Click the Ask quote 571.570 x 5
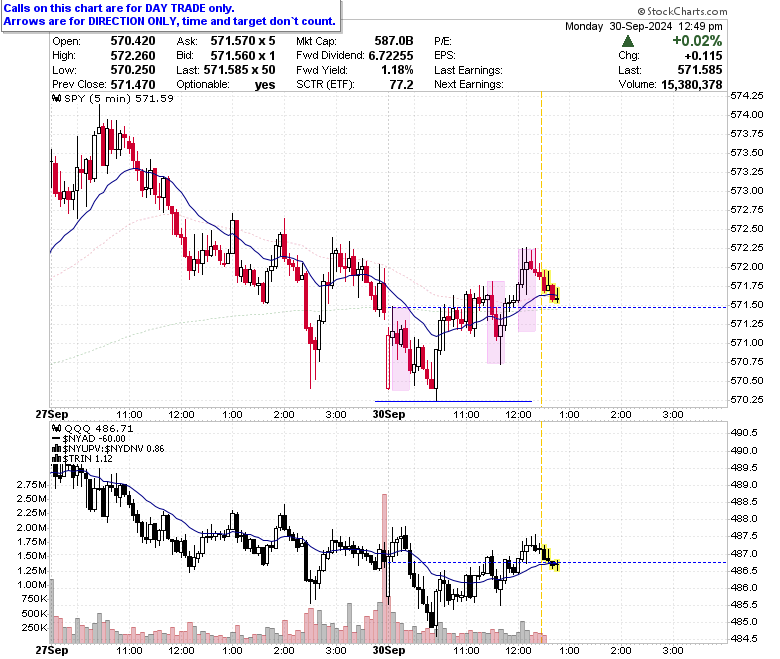Image resolution: width=780 pixels, height=659 pixels. pos(242,41)
